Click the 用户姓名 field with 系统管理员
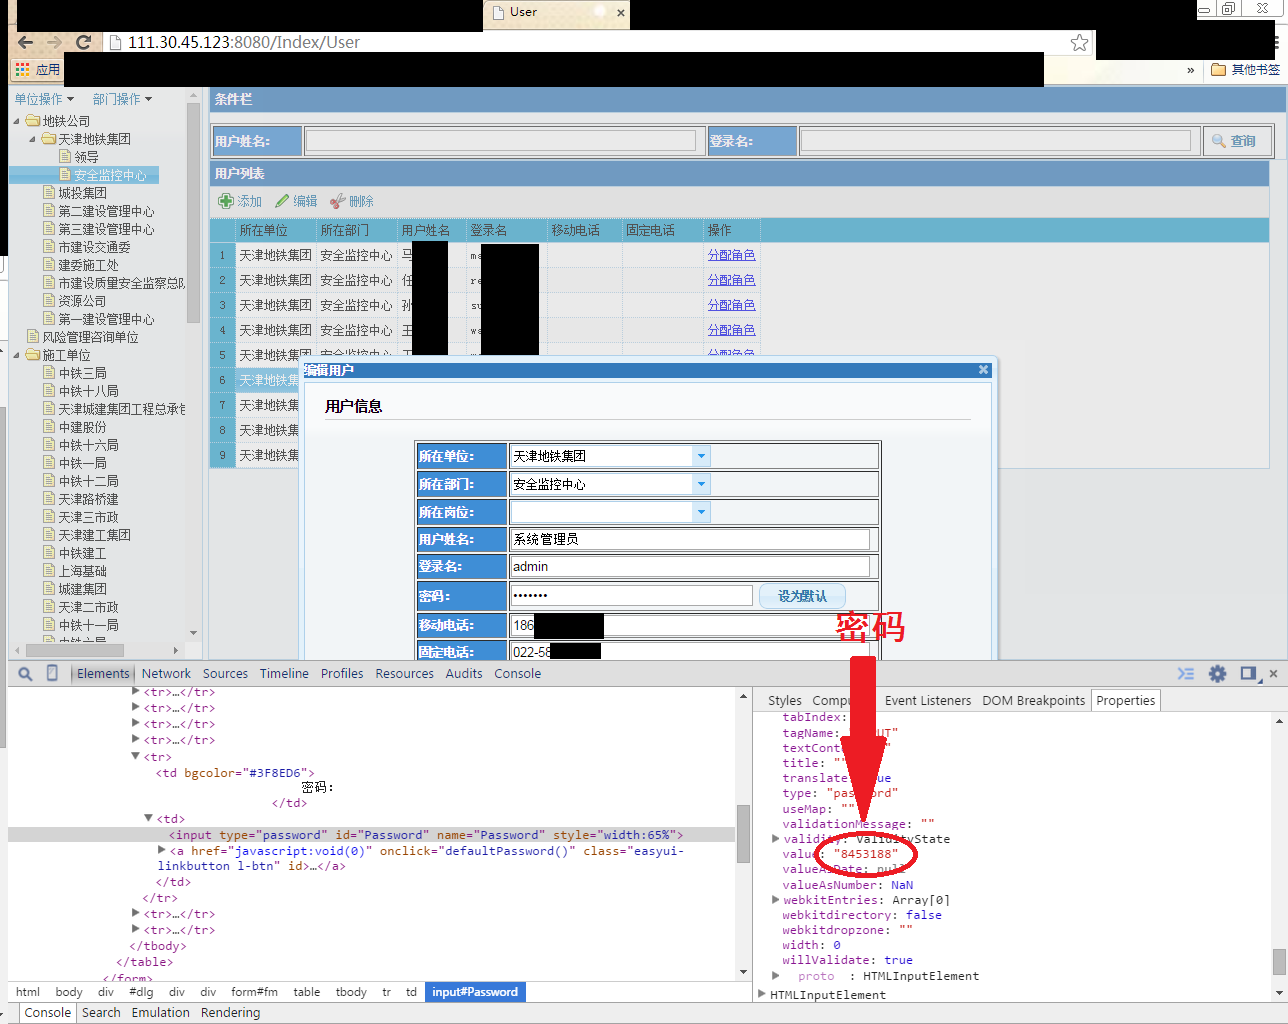 pos(690,539)
